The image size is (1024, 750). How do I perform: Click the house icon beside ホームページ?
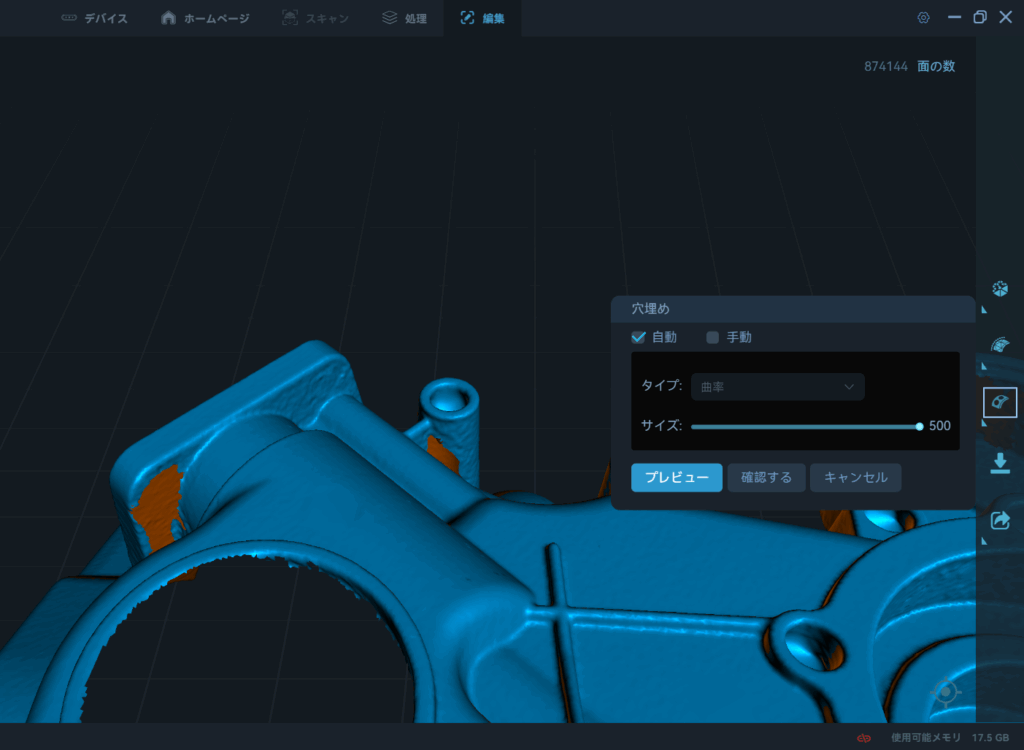pos(168,18)
